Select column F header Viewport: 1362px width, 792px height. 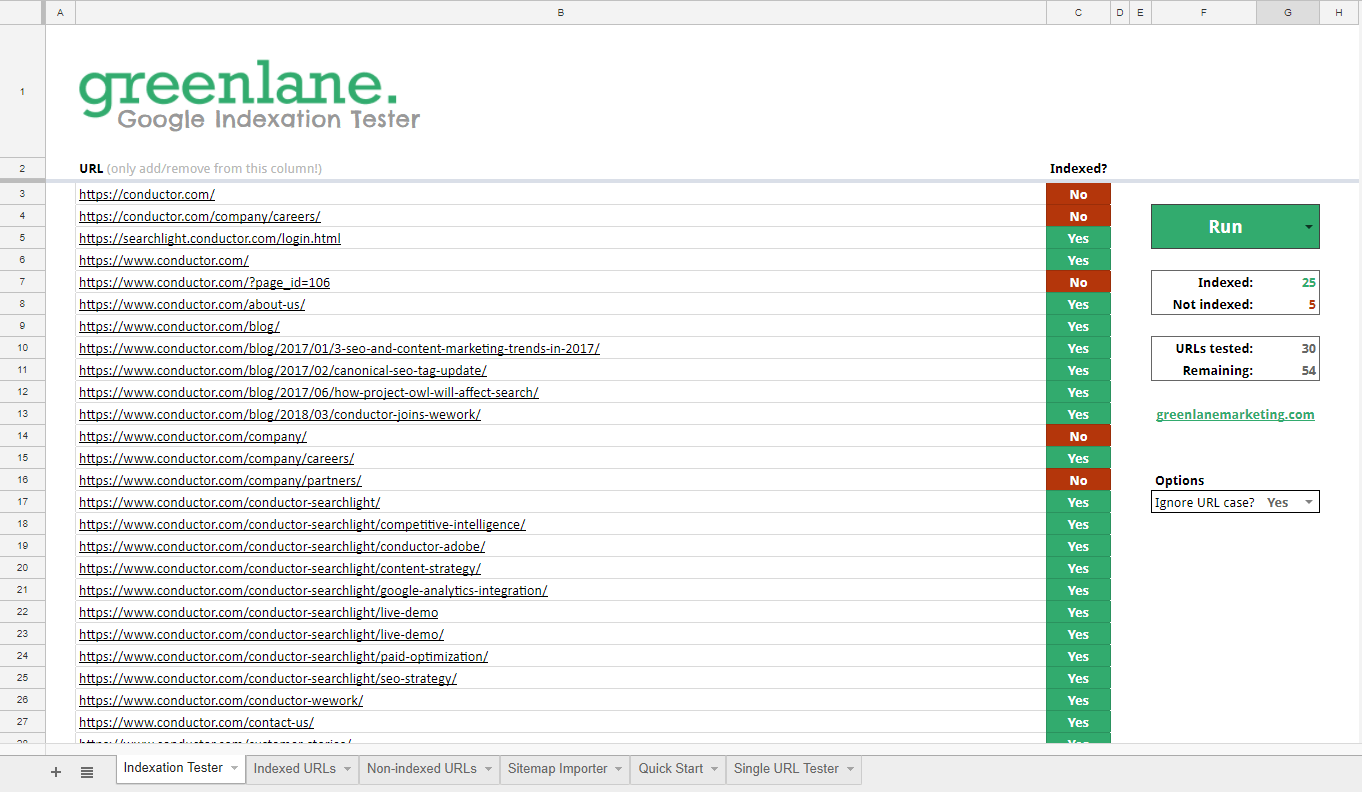[x=1203, y=12]
